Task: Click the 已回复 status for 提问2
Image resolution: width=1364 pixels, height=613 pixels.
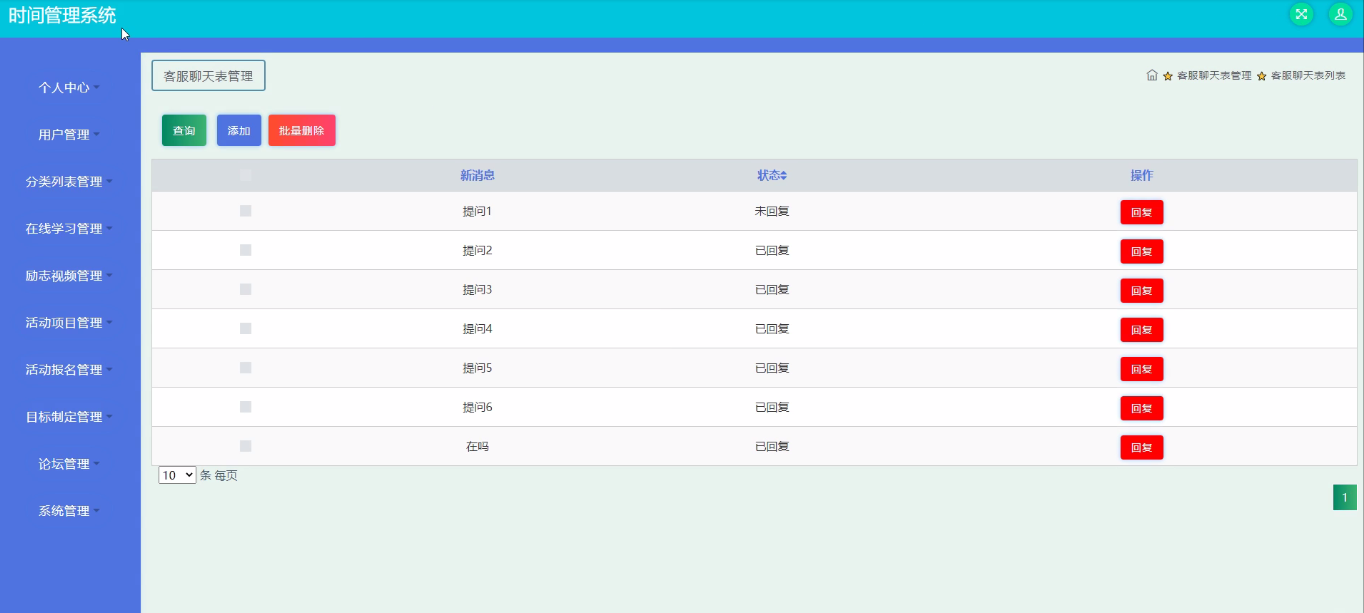Action: tap(772, 250)
